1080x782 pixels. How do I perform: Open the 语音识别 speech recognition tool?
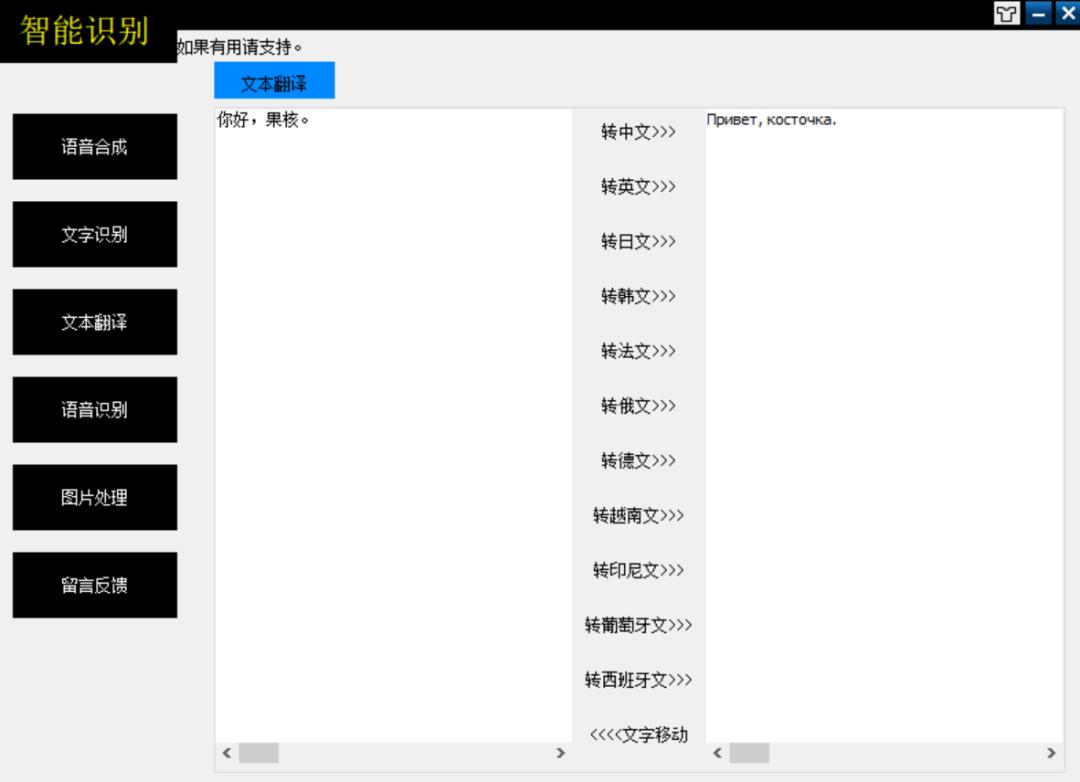click(x=94, y=409)
